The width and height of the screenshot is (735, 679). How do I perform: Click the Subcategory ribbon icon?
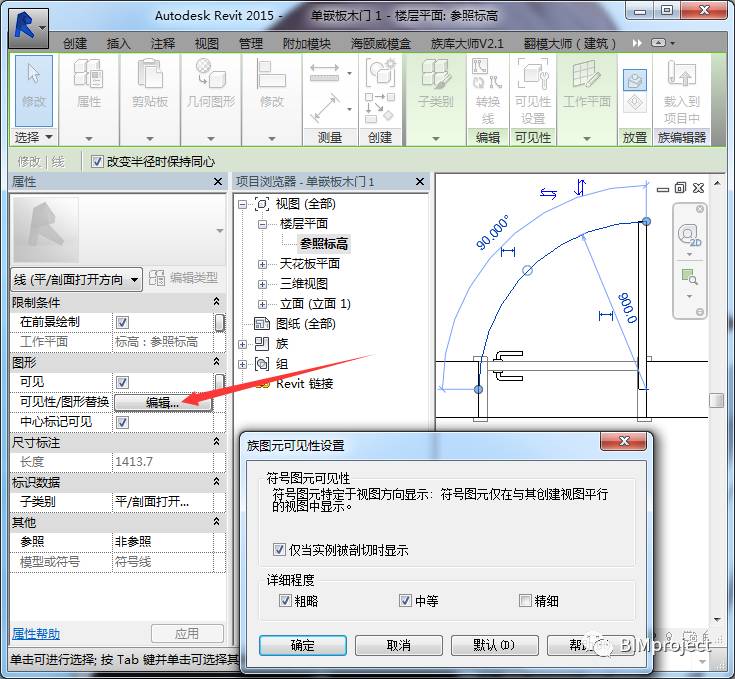click(436, 74)
